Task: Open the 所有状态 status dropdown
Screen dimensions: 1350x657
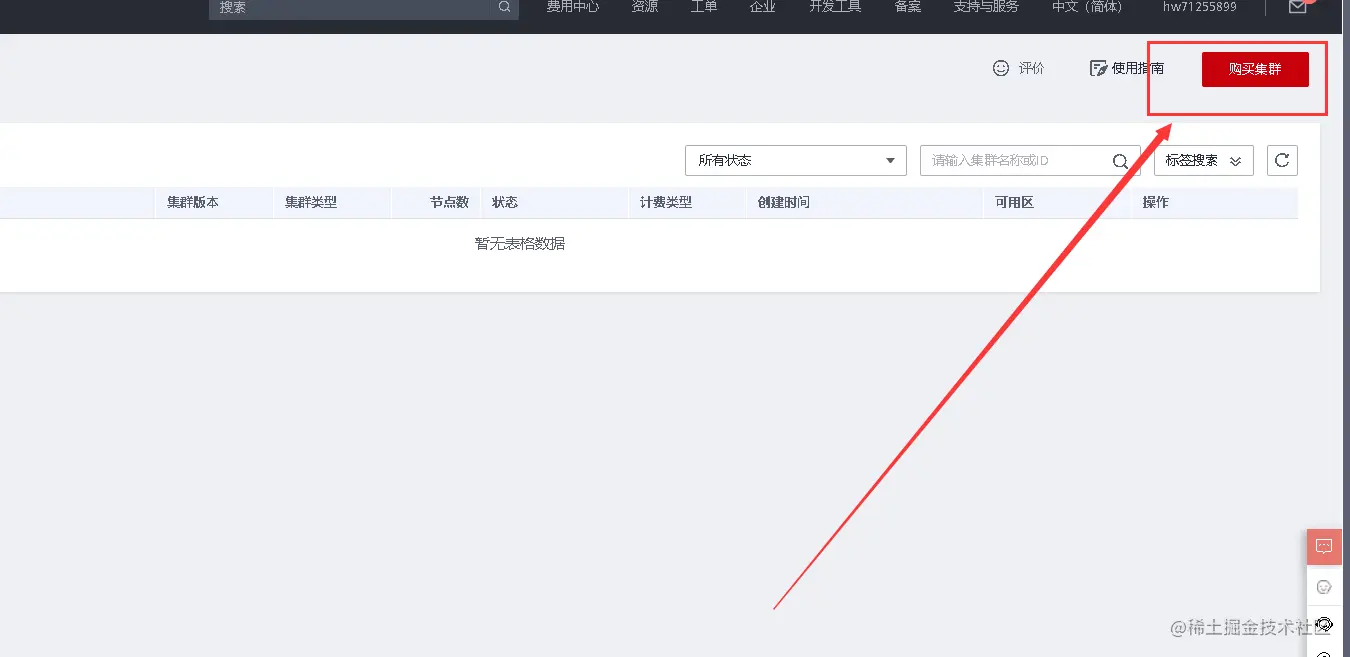Action: click(796, 160)
